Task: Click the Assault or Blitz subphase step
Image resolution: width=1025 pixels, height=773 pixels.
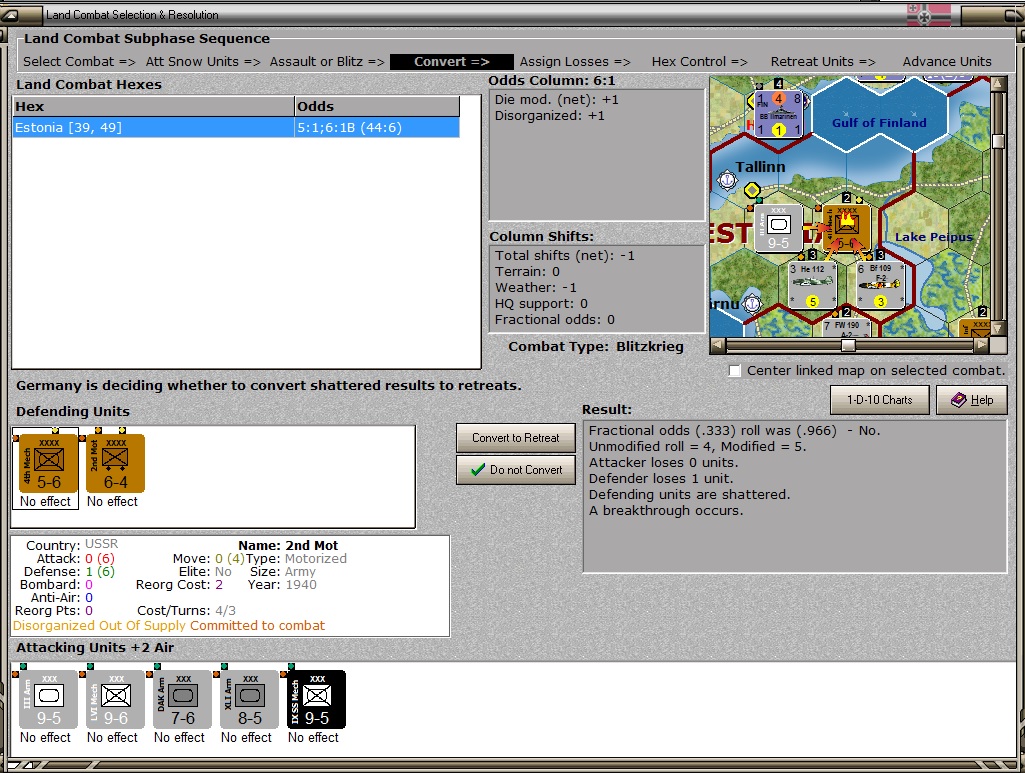Action: tap(327, 61)
